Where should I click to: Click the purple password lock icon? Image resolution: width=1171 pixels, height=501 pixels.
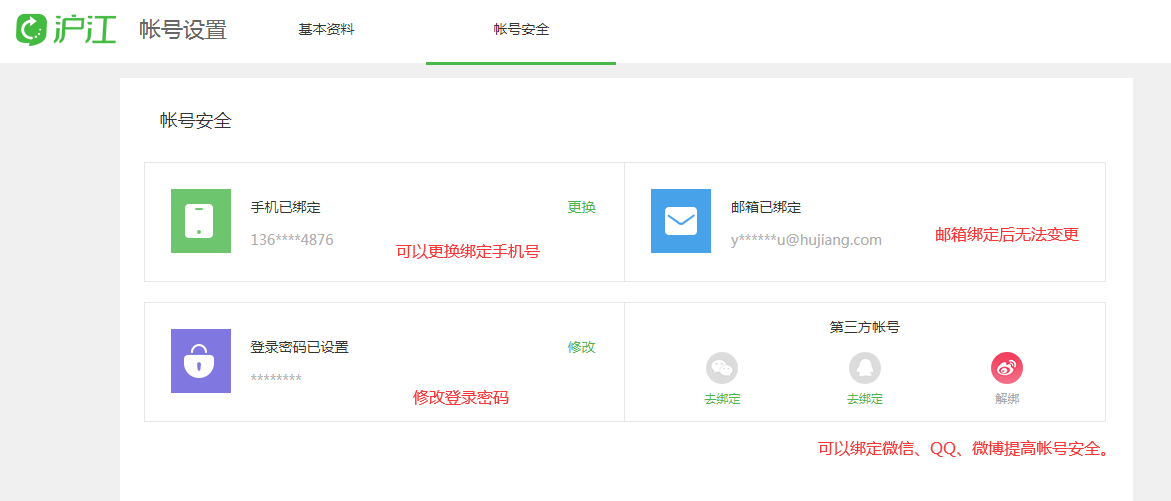(x=201, y=361)
